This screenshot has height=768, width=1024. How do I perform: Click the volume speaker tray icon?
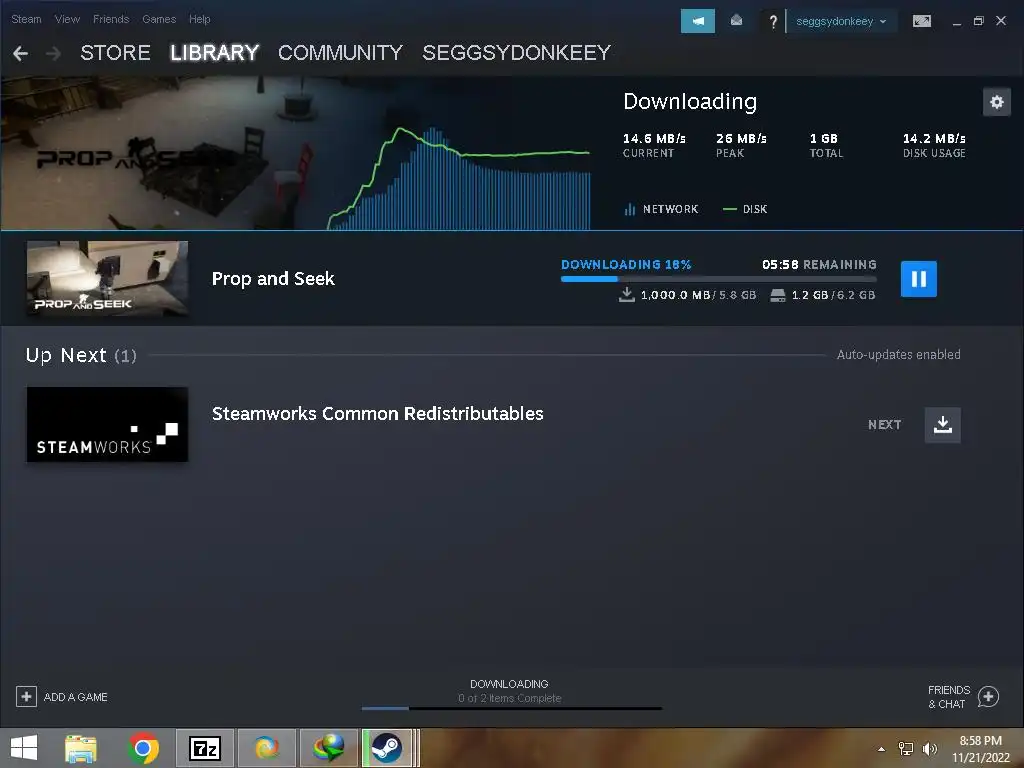tap(929, 749)
